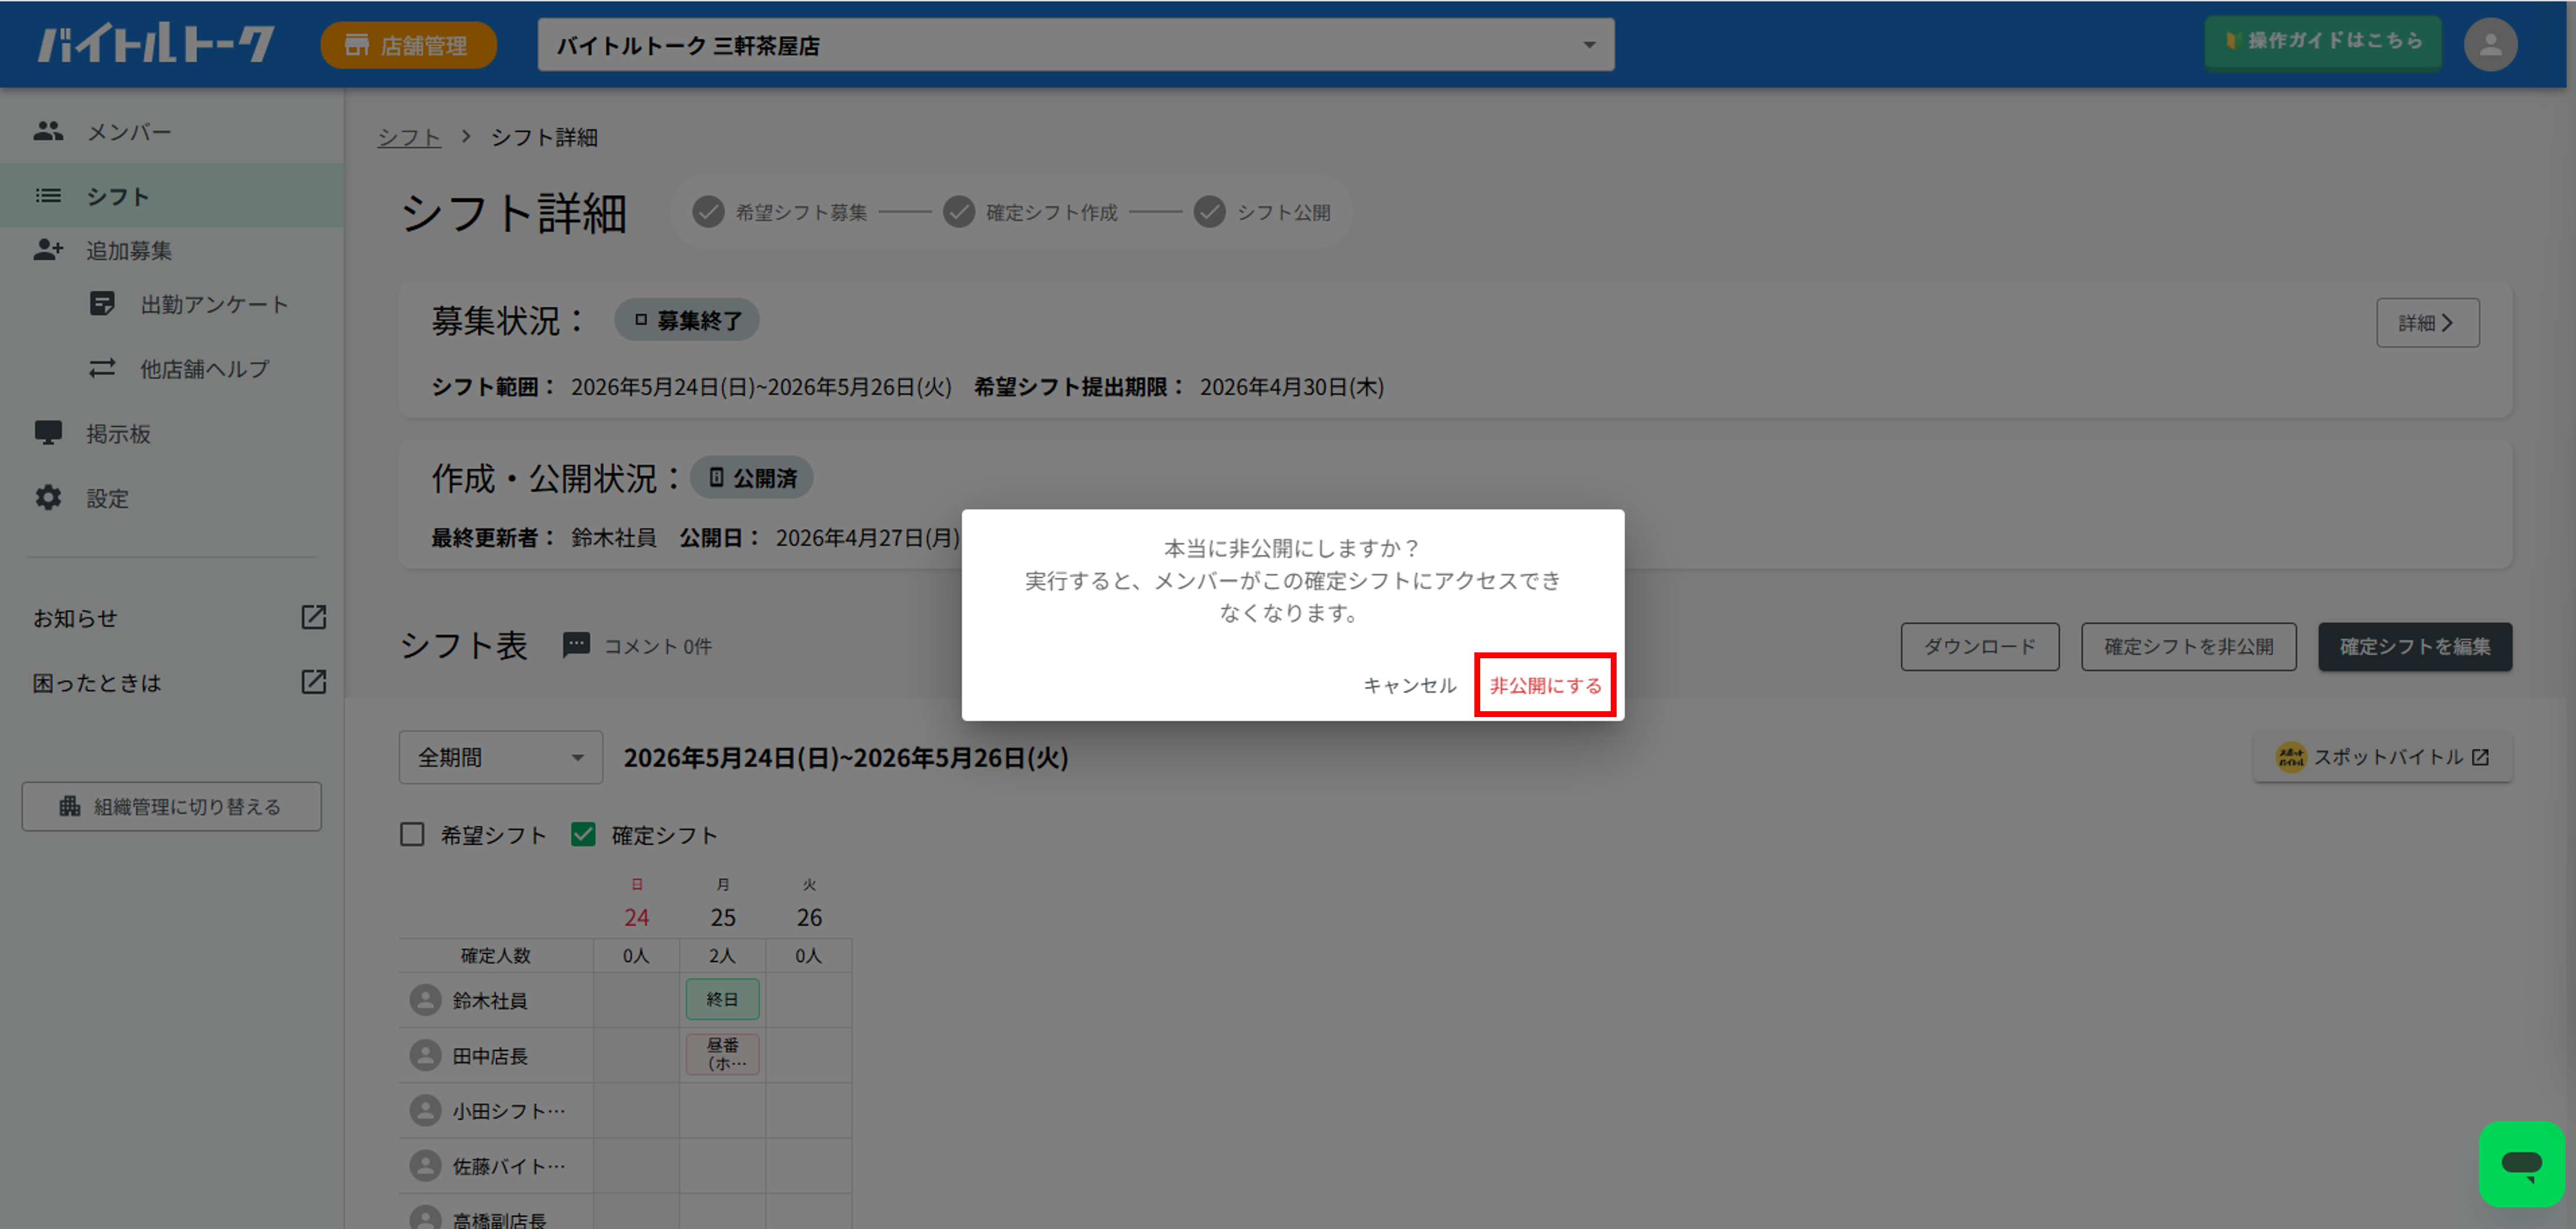
Task: Select the Sunday 24 date column header
Action: click(637, 904)
